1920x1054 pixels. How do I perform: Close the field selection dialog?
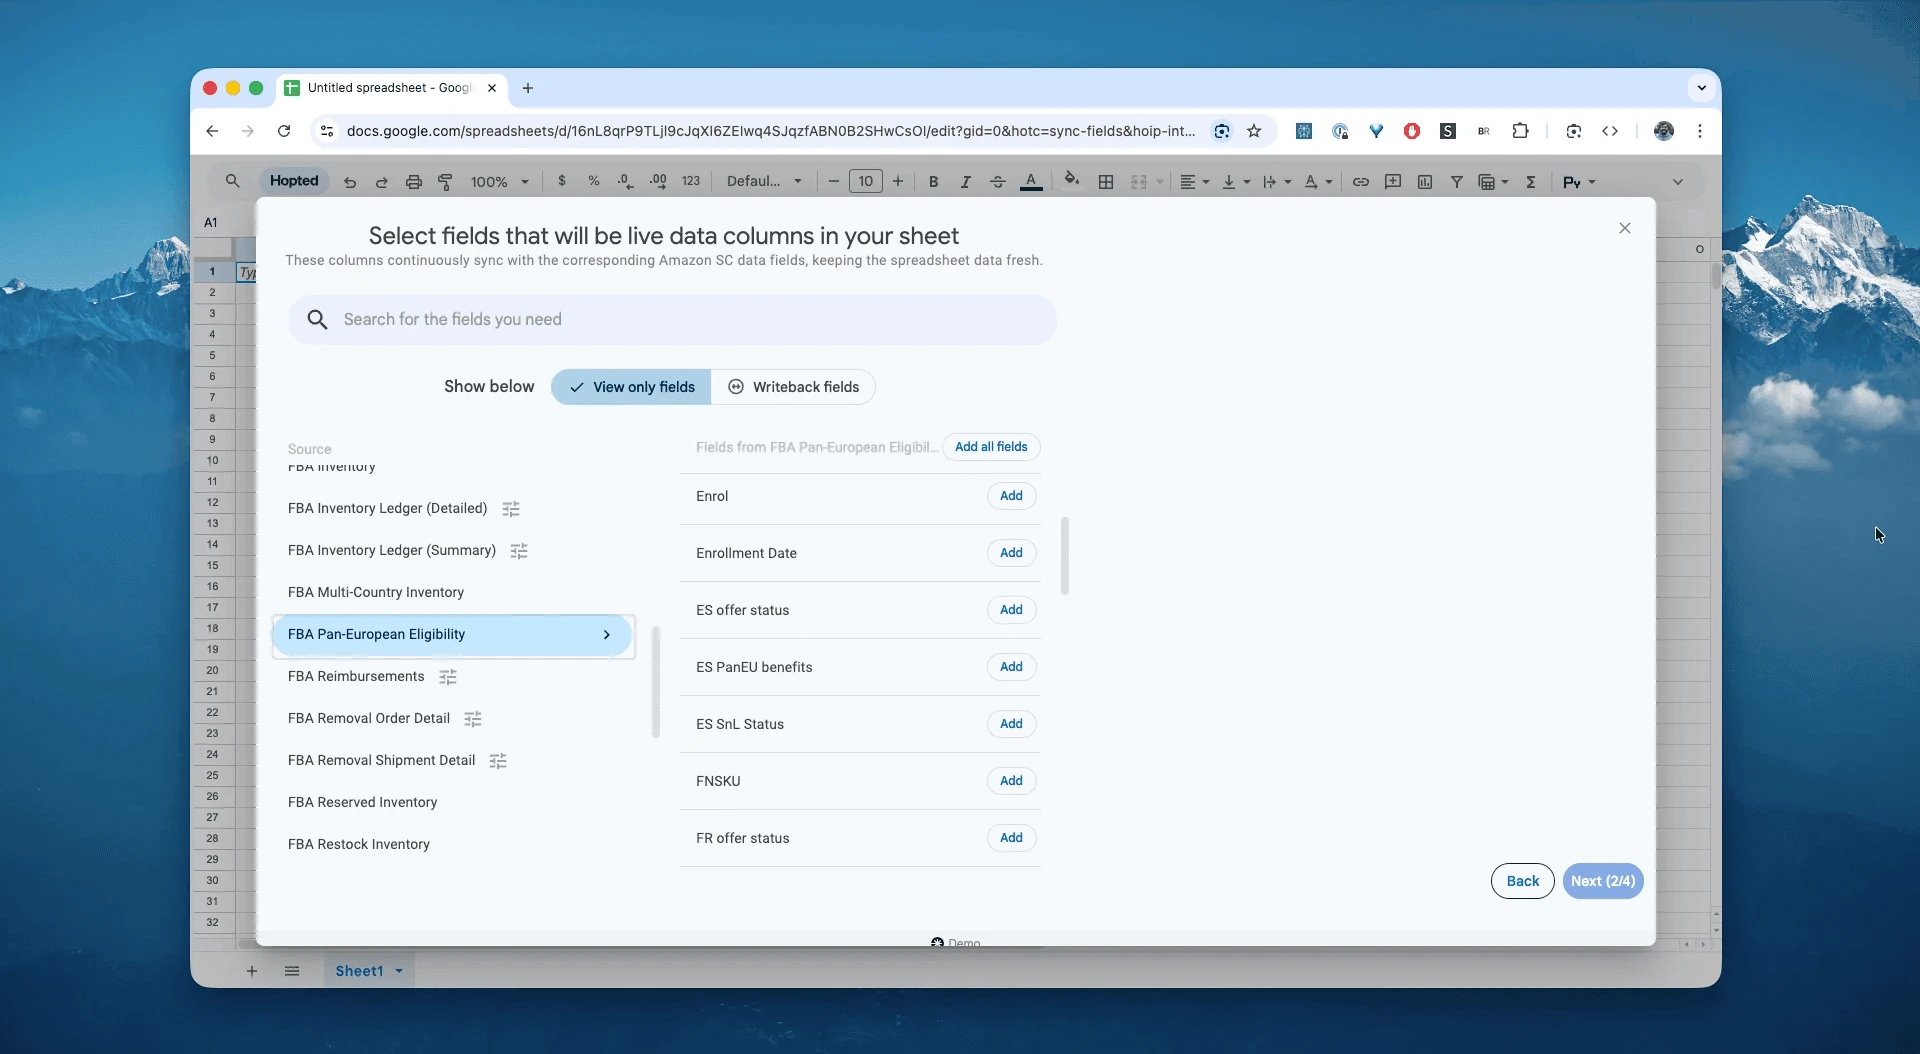point(1625,228)
